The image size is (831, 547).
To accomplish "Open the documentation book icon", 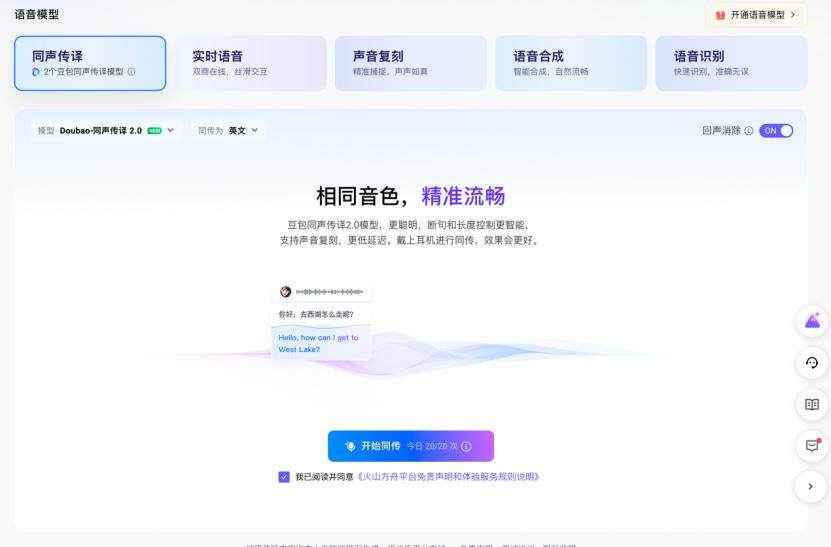I will coord(812,404).
